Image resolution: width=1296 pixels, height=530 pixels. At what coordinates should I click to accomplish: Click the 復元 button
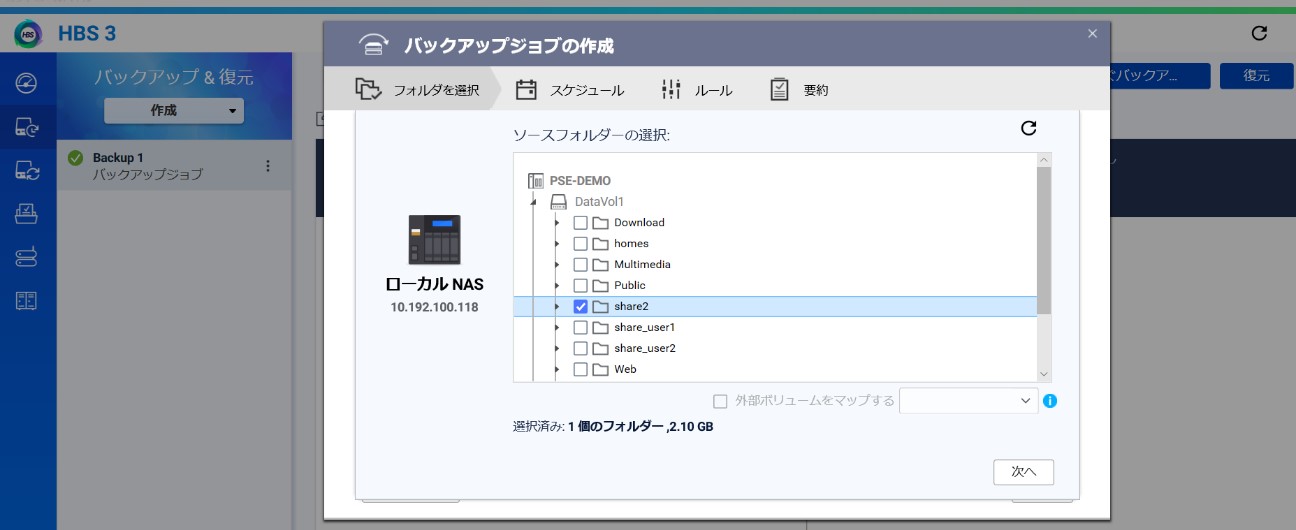pos(1256,76)
